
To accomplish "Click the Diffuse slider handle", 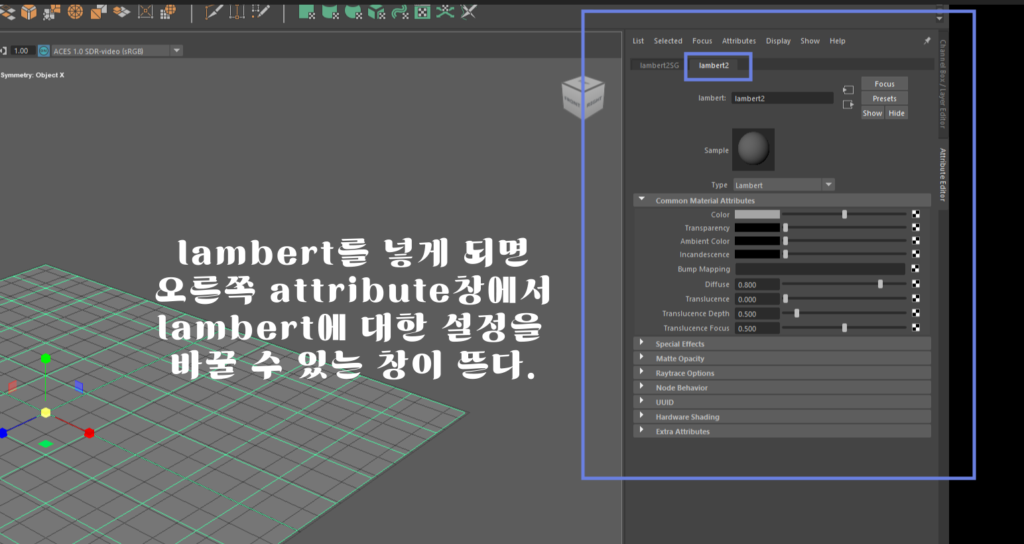I will click(x=880, y=284).
